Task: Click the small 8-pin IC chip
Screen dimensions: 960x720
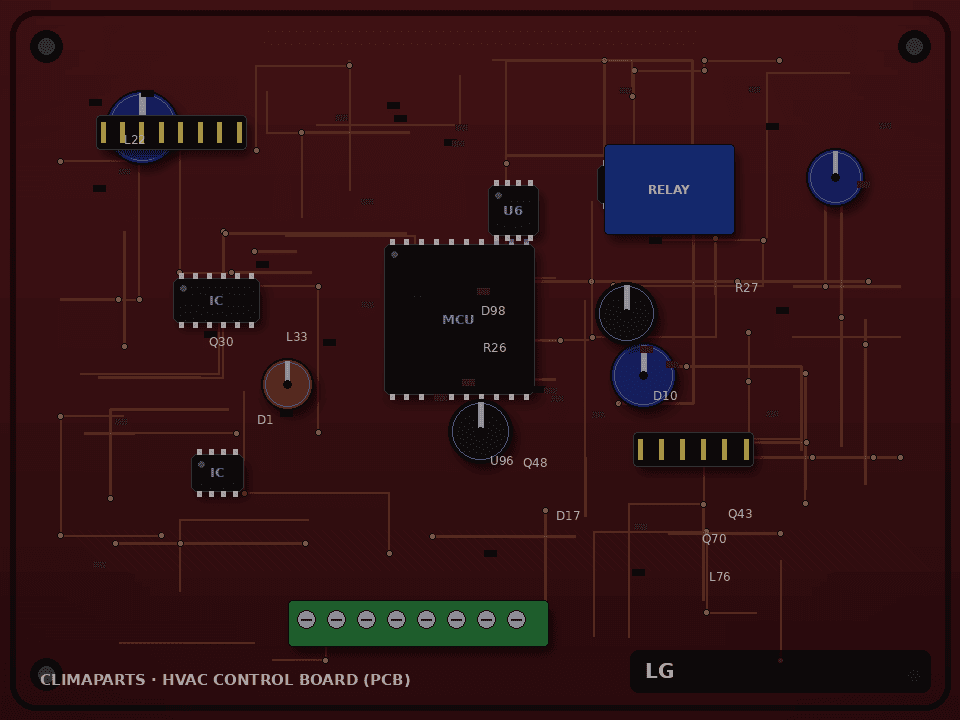Action: (217, 473)
